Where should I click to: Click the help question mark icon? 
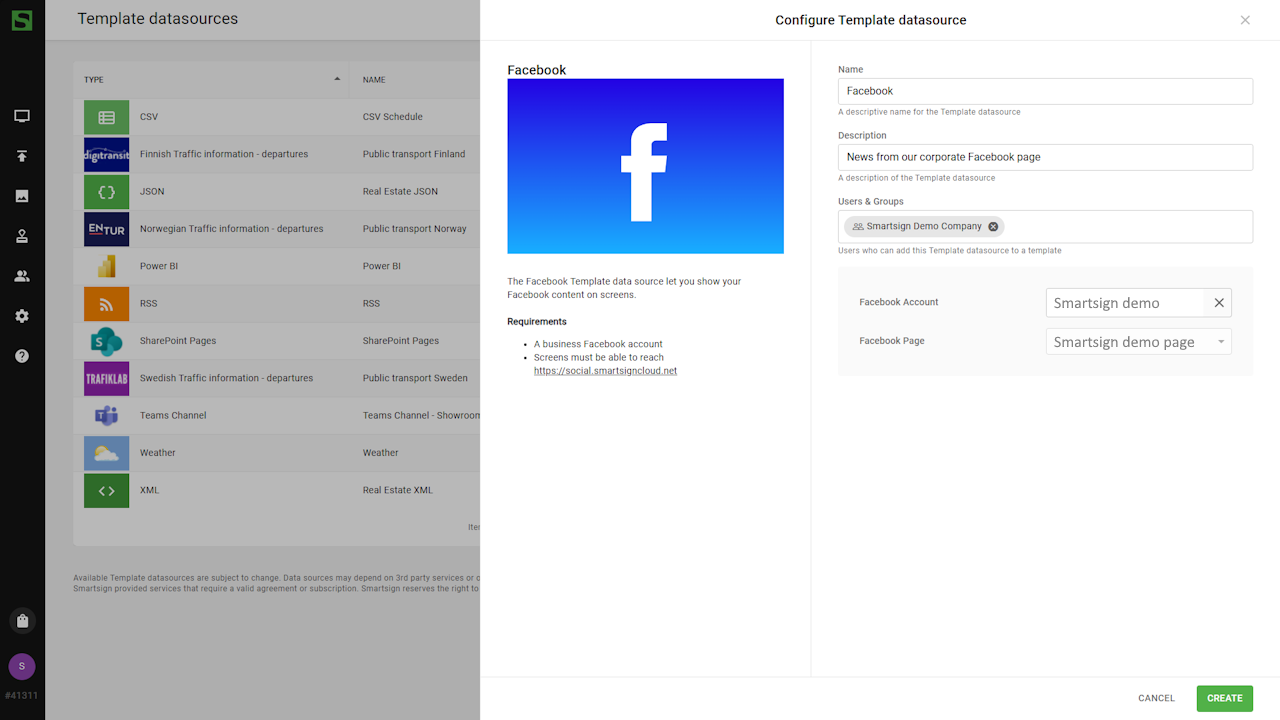pyautogui.click(x=22, y=356)
